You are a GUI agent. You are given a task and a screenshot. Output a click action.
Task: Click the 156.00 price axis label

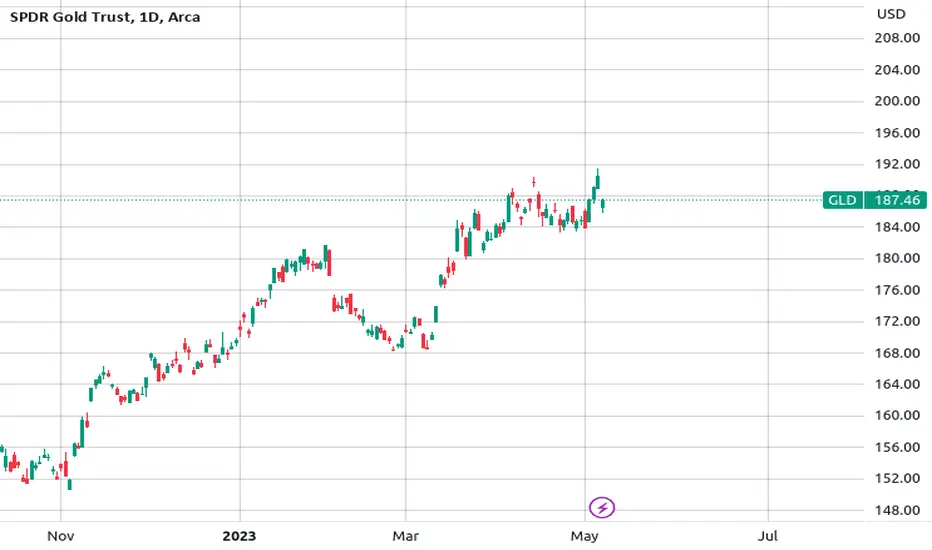click(x=897, y=447)
